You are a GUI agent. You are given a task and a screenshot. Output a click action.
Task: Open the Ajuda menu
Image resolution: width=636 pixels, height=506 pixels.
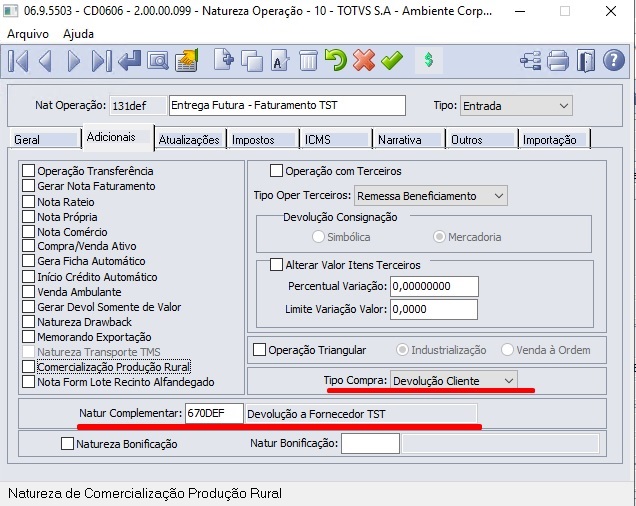pos(78,34)
